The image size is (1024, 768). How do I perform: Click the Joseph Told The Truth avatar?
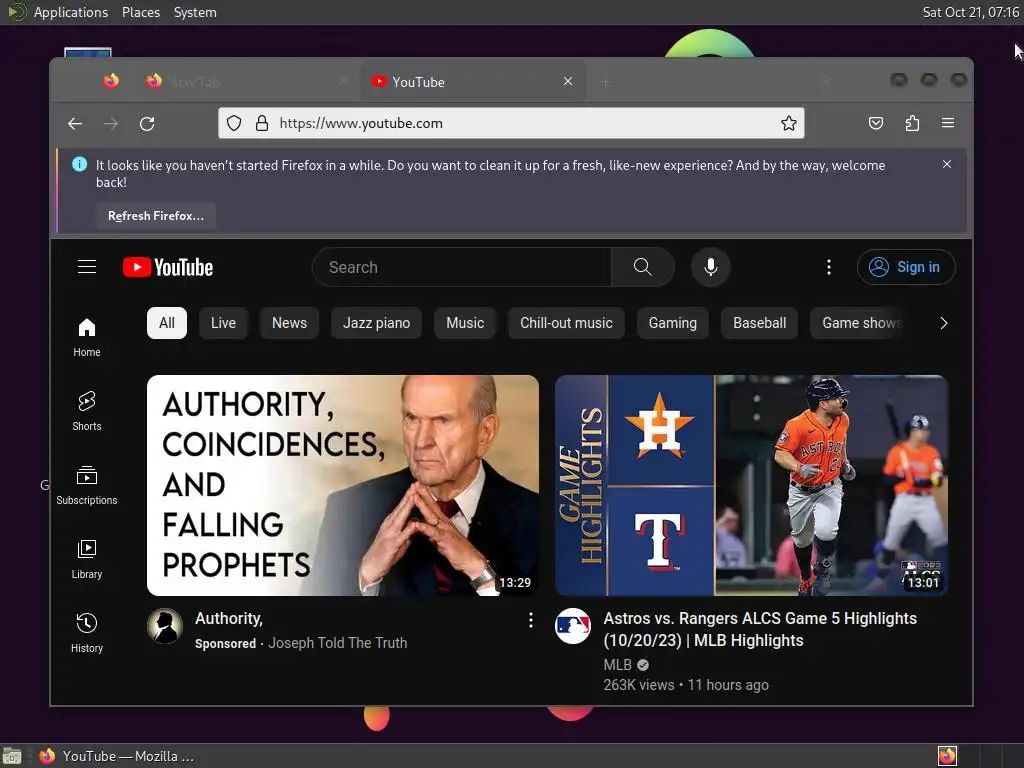[165, 626]
